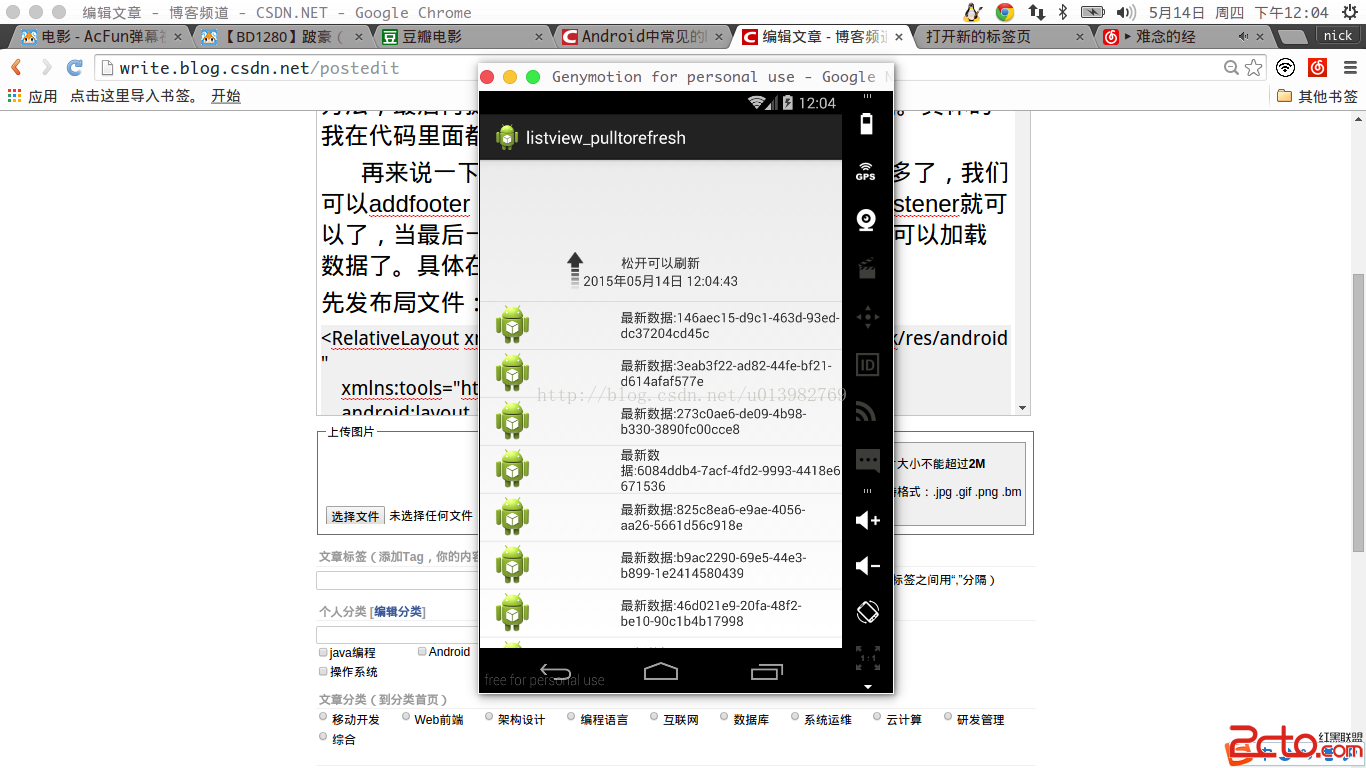
Task: Decrease emulator volume with speaker minus icon
Action: (867, 567)
